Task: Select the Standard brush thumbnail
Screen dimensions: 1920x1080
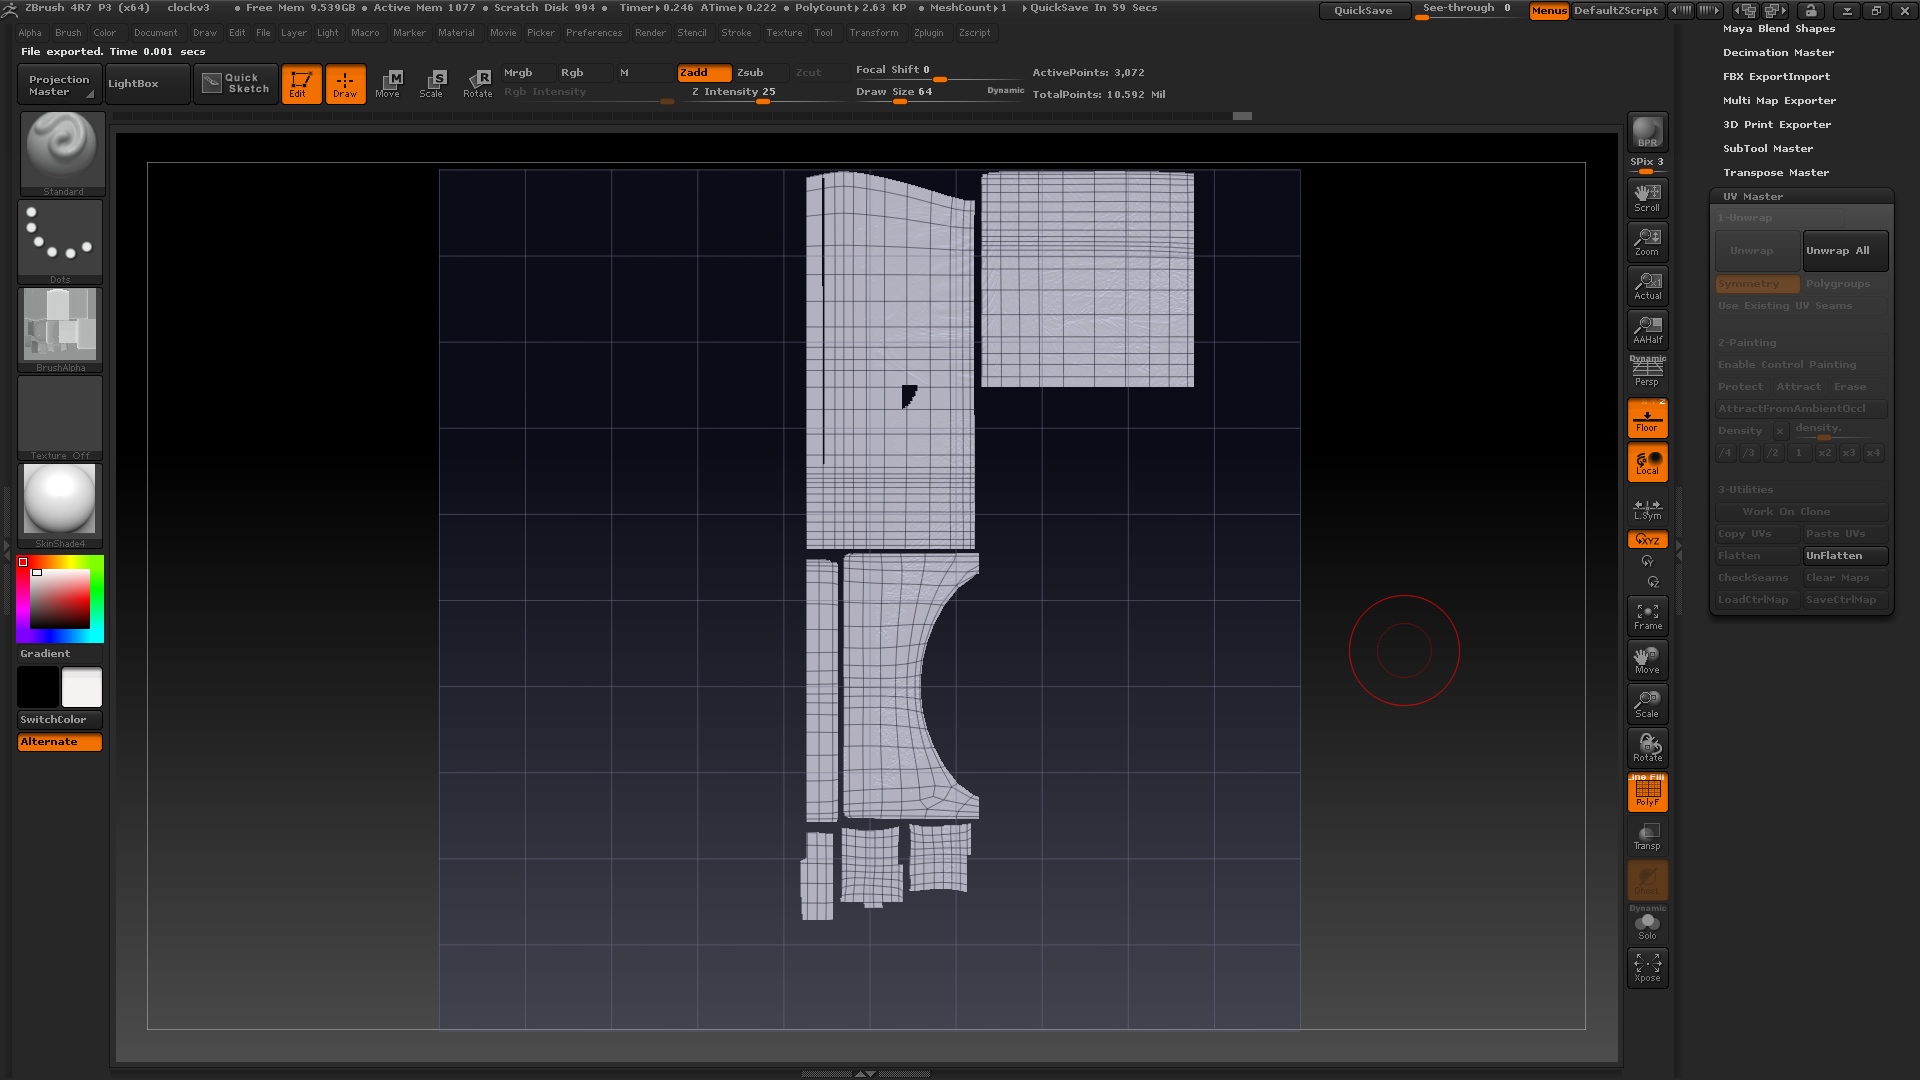Action: tap(62, 153)
